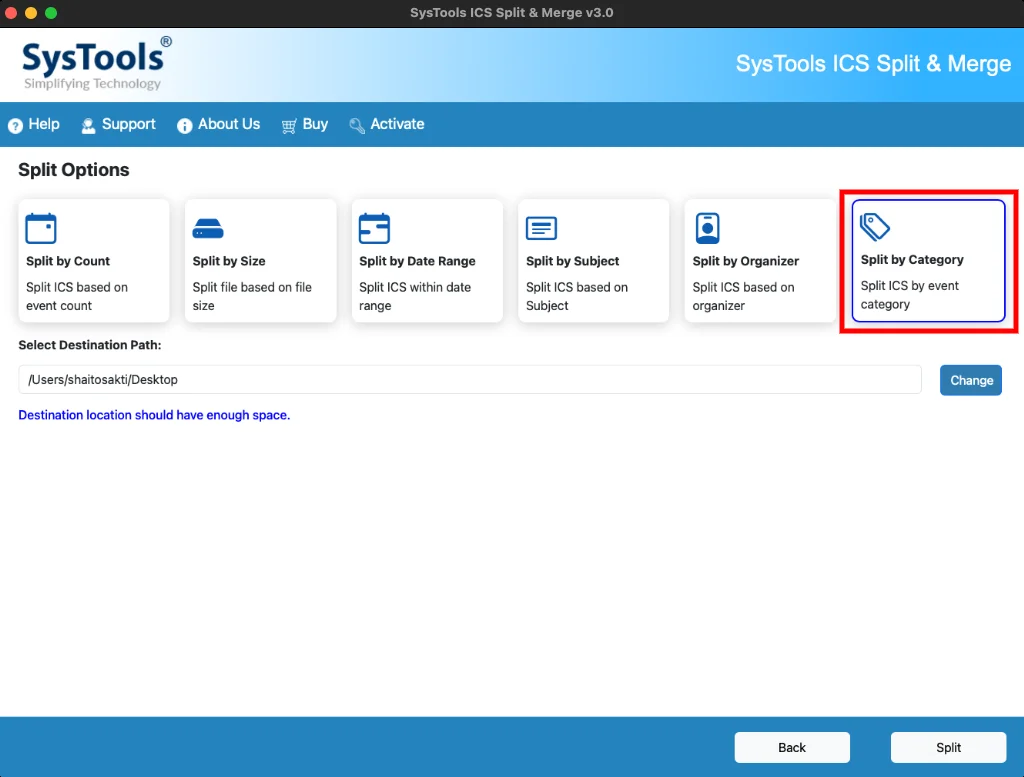Viewport: 1024px width, 777px height.
Task: Start splitting with the Split button
Action: tap(948, 747)
